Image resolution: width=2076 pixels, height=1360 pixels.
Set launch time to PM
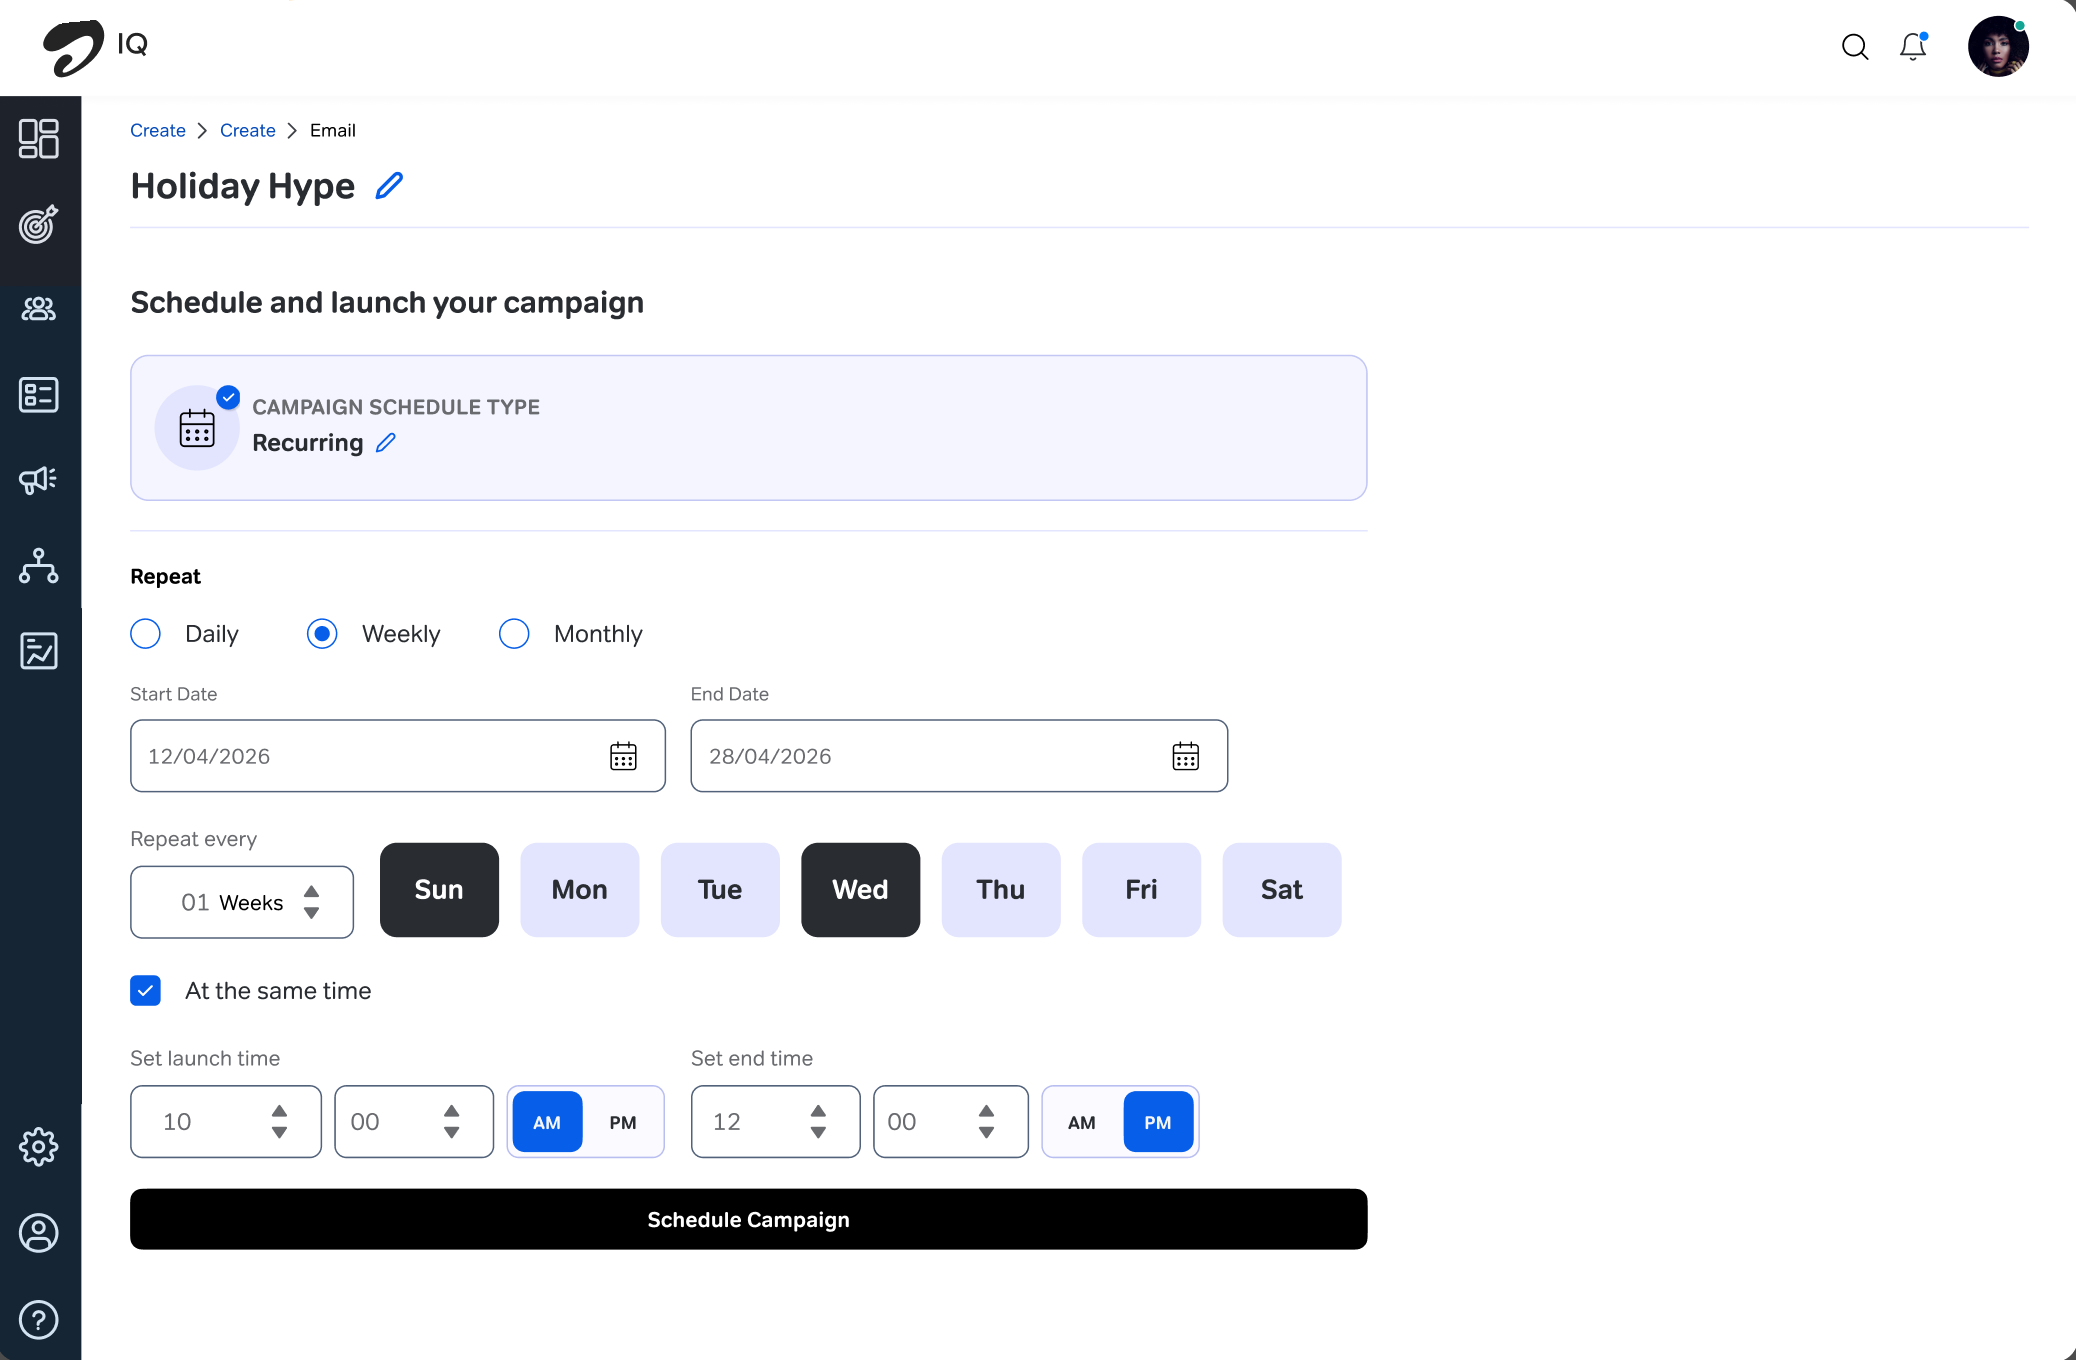coord(623,1122)
